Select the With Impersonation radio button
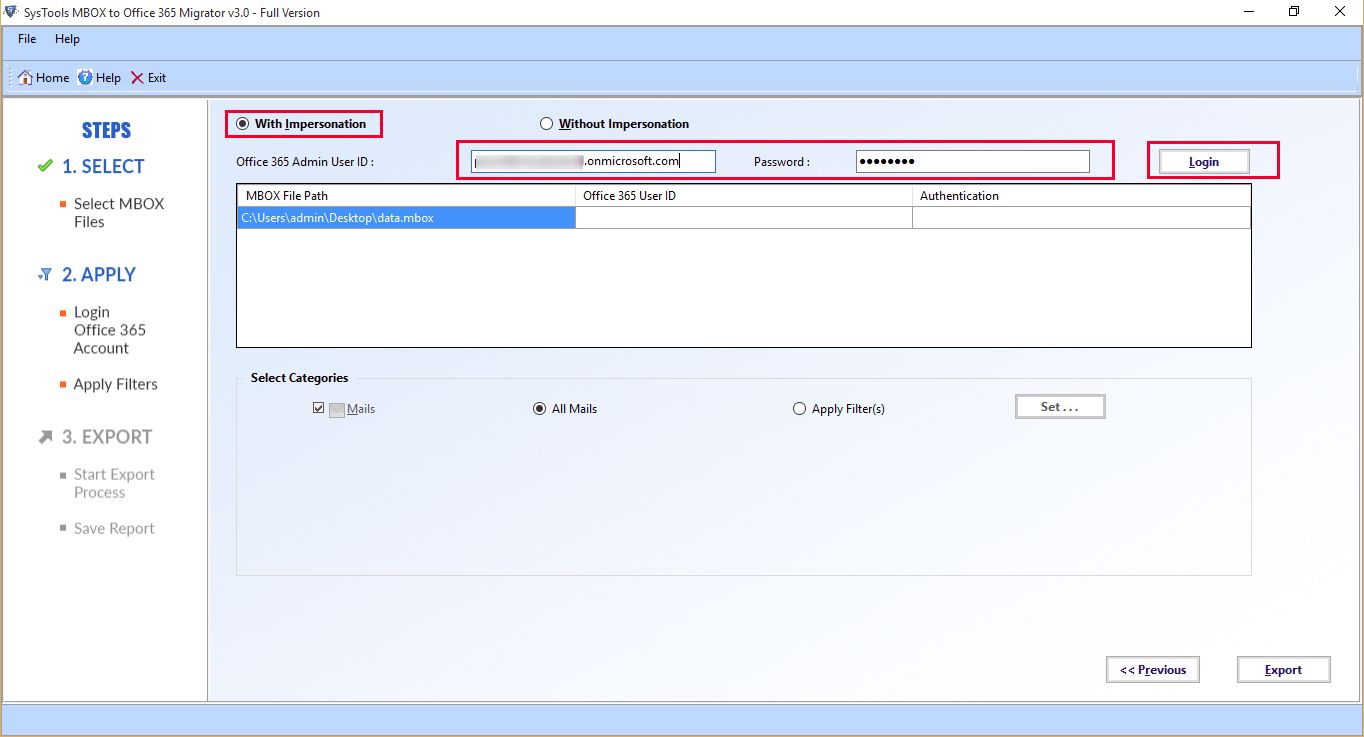The image size is (1364, 737). pyautogui.click(x=242, y=124)
